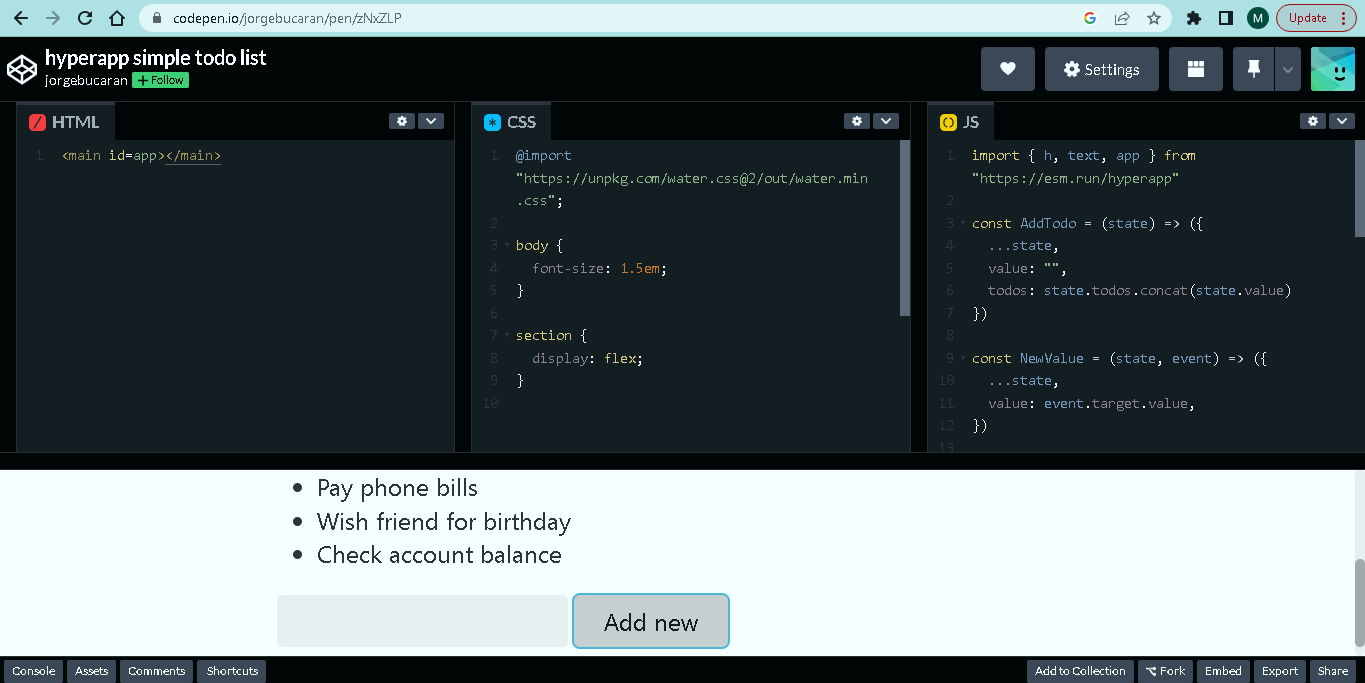Collapse the code fold at JS line 3
This screenshot has width=1365, height=683.
tap(962, 224)
